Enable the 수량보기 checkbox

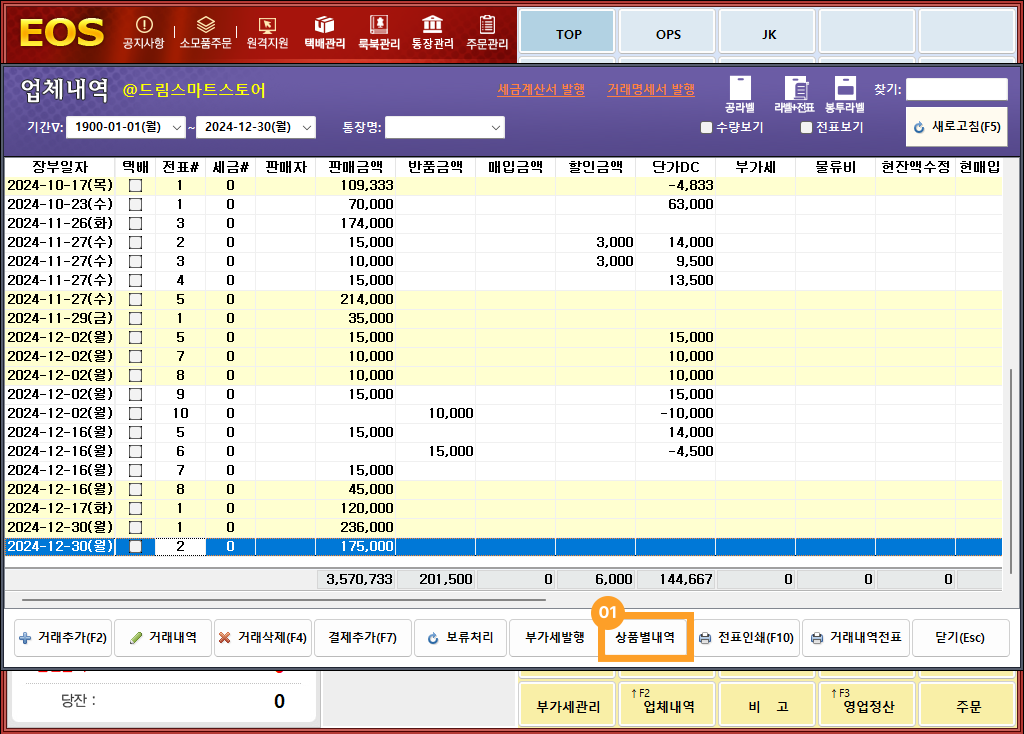(706, 127)
